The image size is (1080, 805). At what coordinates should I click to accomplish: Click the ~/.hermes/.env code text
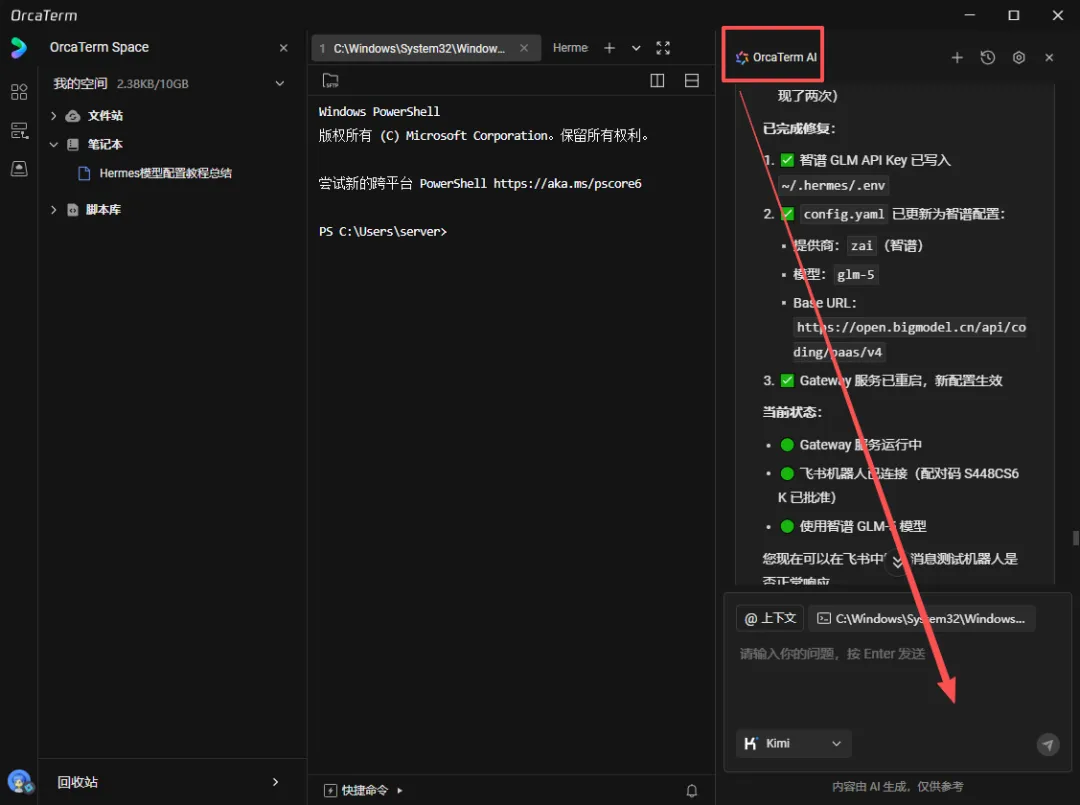(833, 185)
